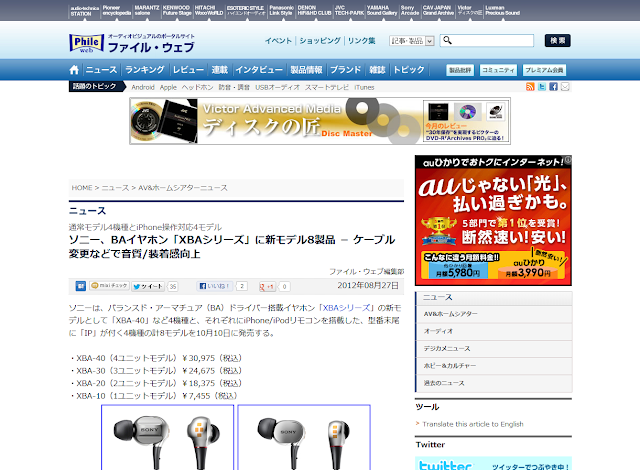Open the ショッピング link
The image size is (640, 470).
tap(320, 40)
